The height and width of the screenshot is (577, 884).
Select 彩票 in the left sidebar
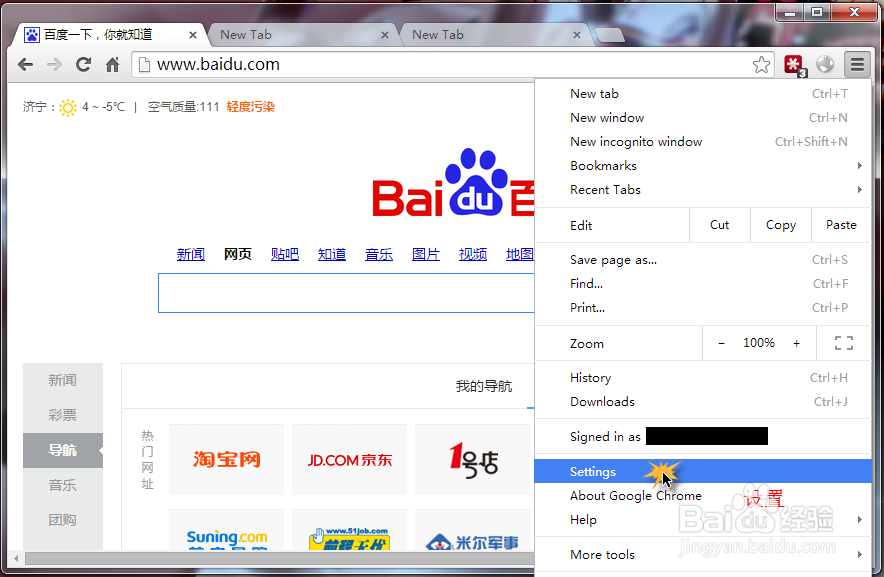click(x=63, y=415)
